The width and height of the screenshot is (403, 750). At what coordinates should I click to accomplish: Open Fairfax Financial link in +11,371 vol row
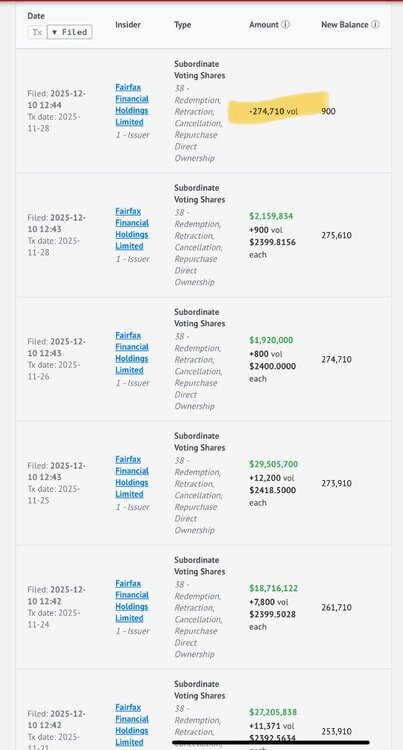pos(132,725)
